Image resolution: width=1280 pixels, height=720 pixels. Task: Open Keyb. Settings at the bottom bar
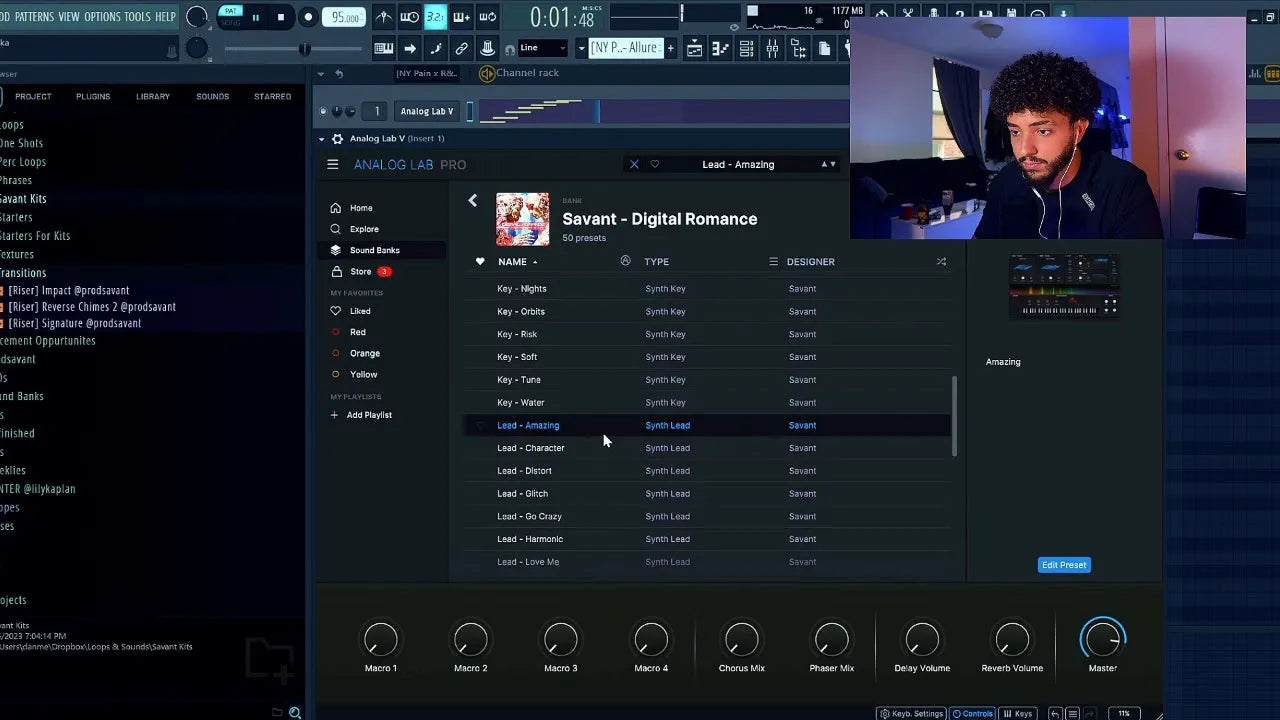910,713
